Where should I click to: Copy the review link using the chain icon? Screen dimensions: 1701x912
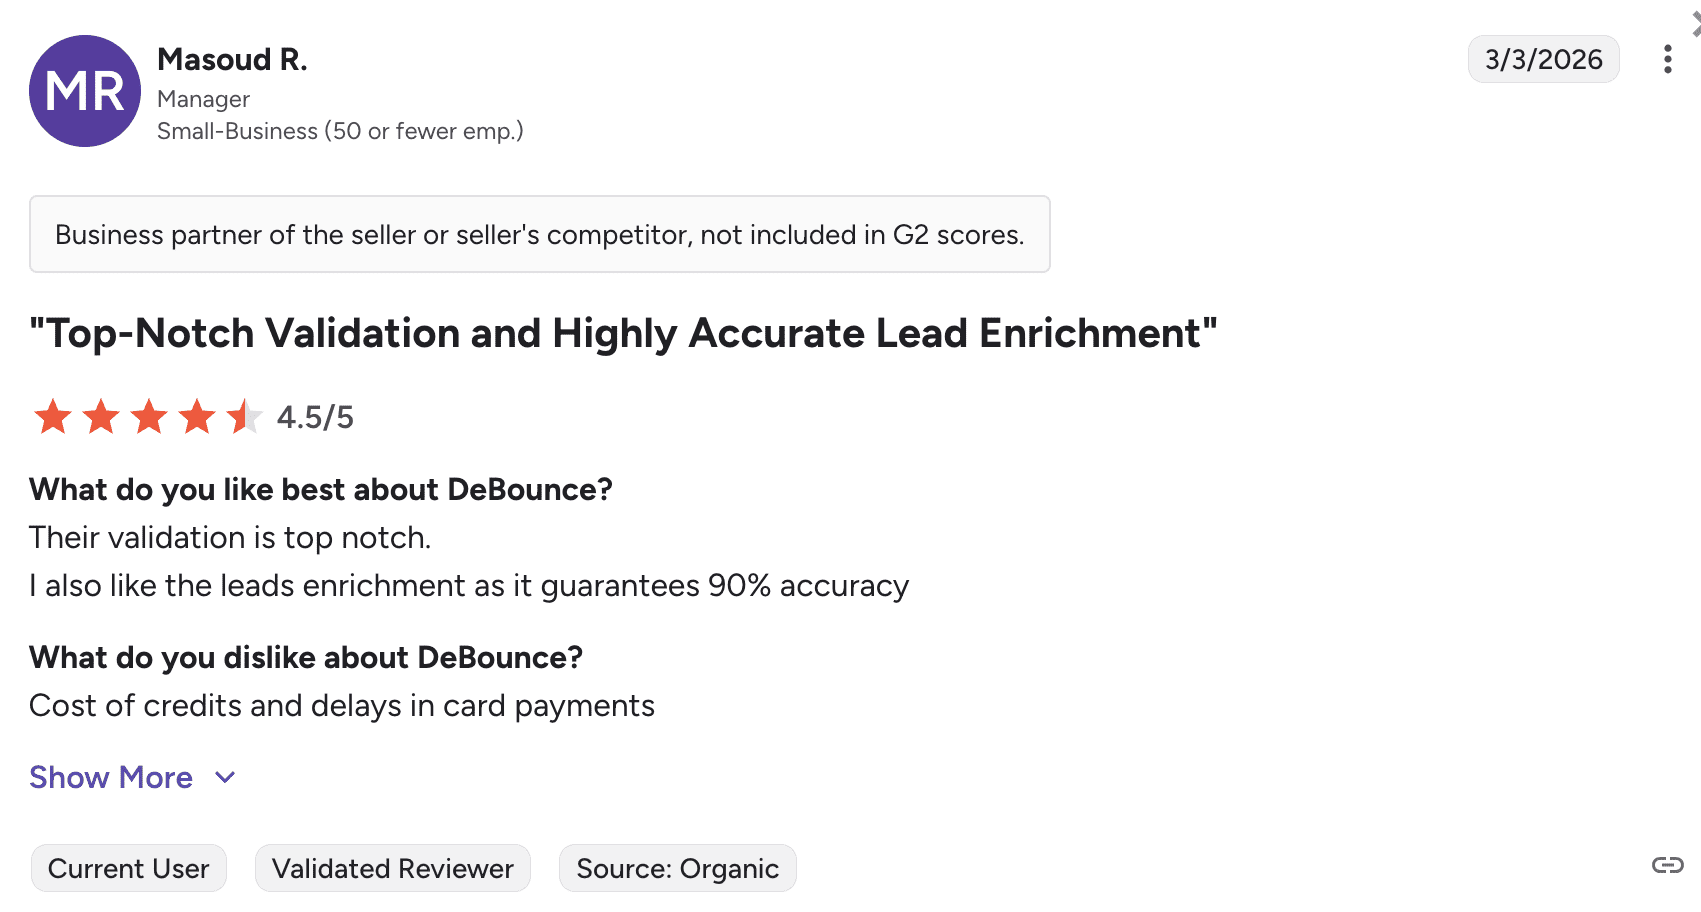tap(1667, 865)
